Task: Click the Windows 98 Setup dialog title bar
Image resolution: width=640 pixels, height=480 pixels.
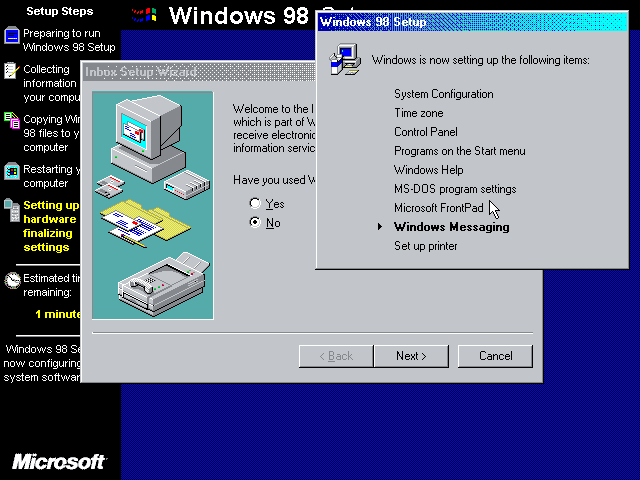Action: [473, 22]
